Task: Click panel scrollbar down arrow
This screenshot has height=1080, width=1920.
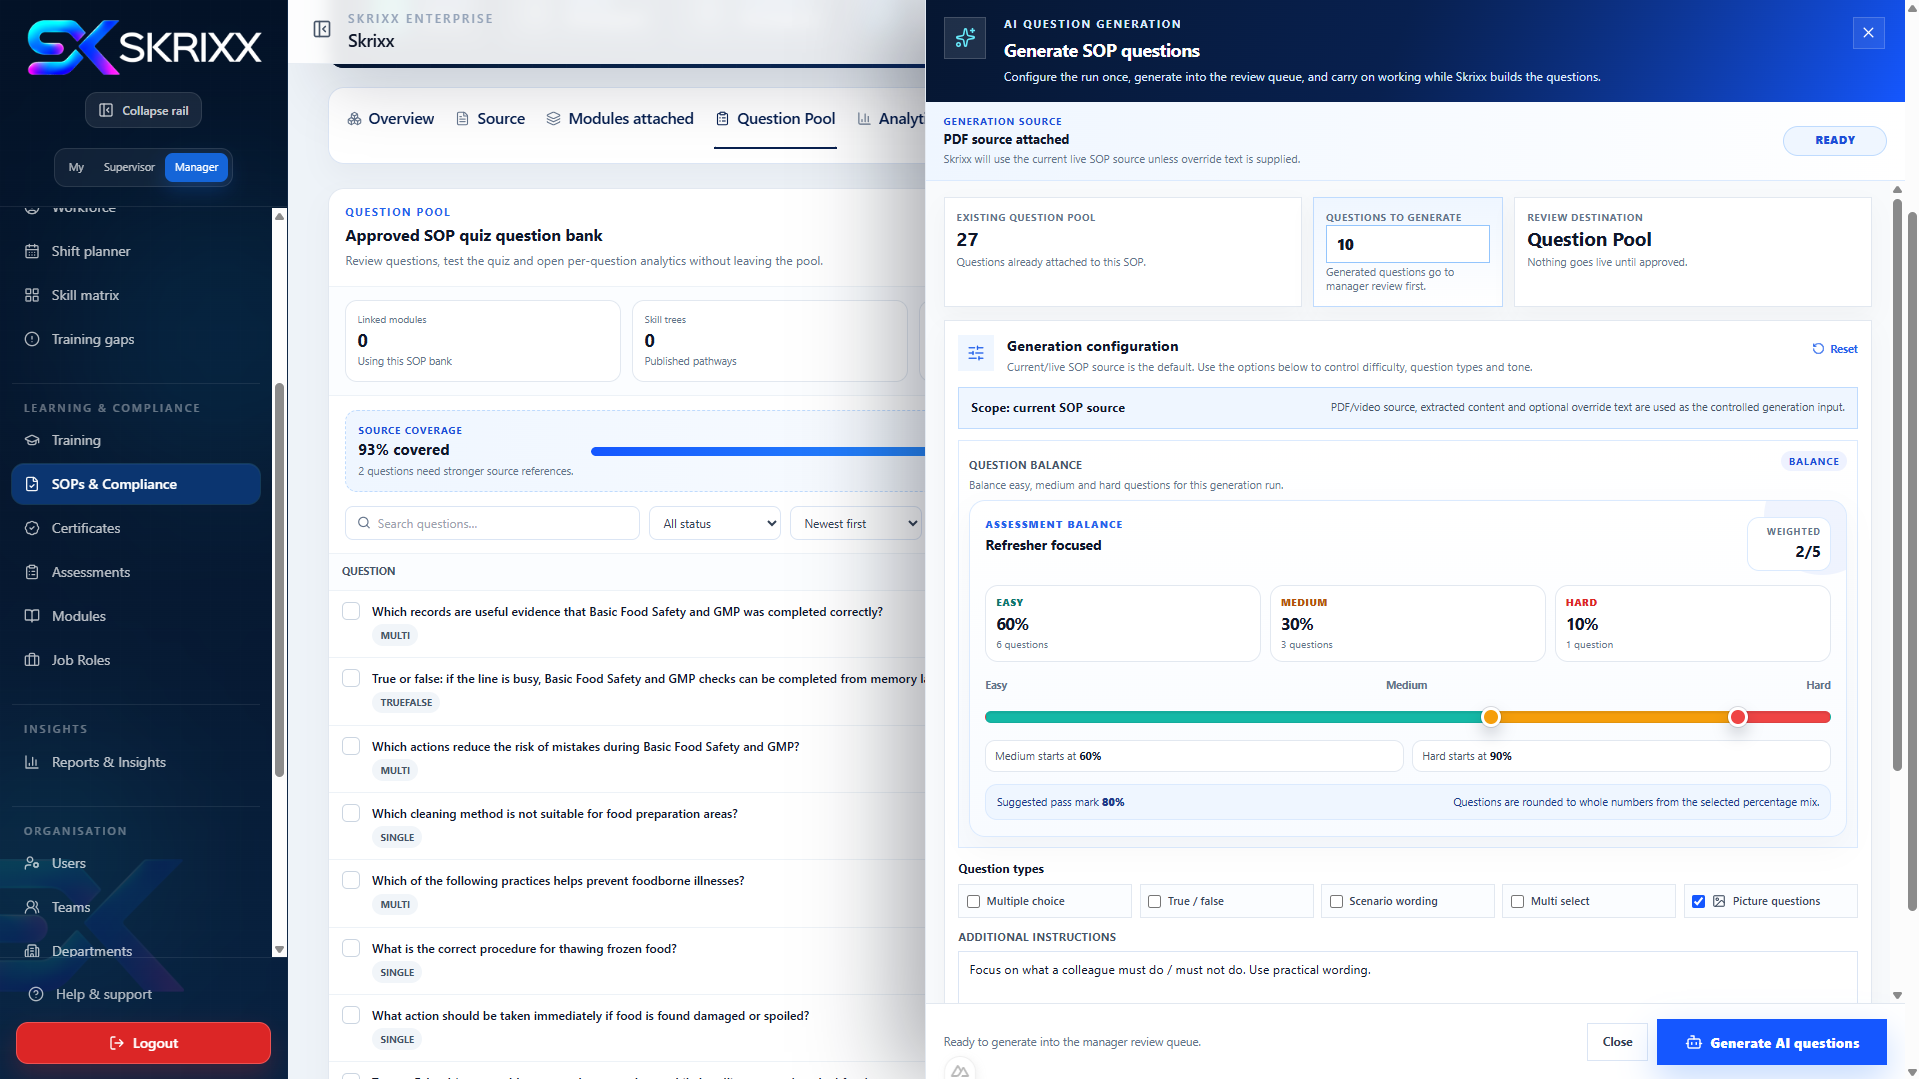Action: [x=1897, y=995]
